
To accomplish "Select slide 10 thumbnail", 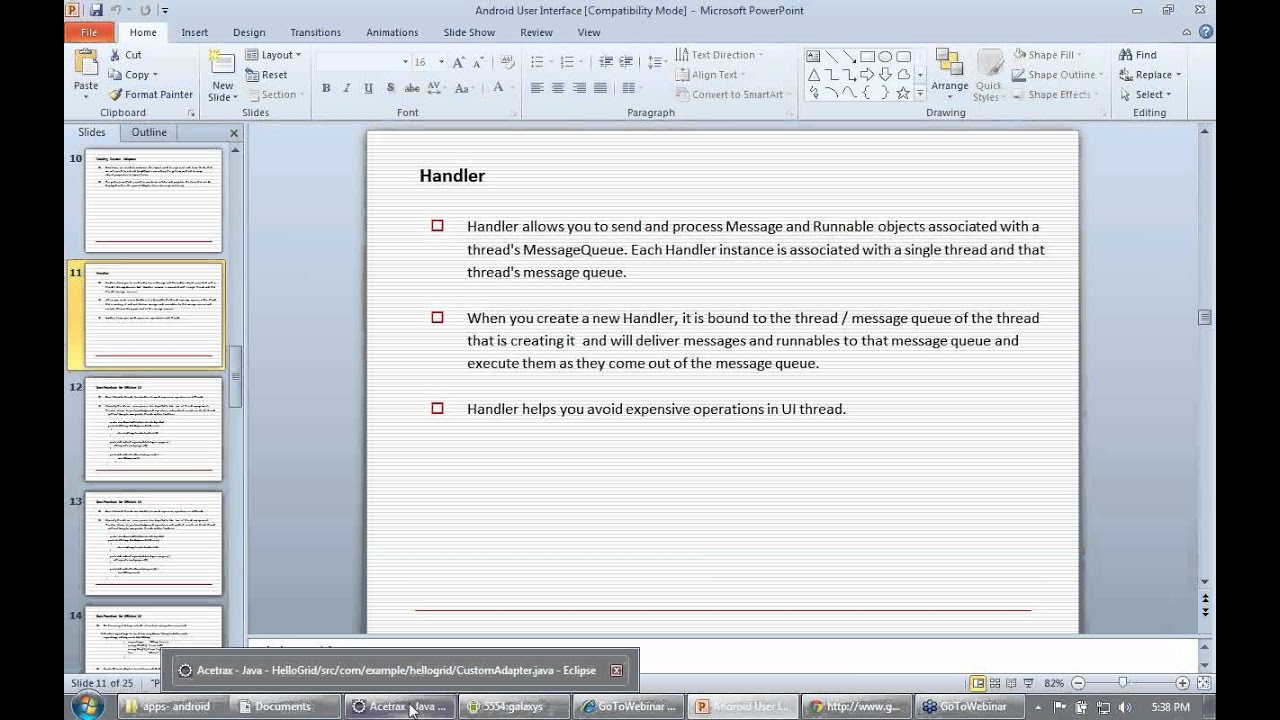I will (x=153, y=201).
